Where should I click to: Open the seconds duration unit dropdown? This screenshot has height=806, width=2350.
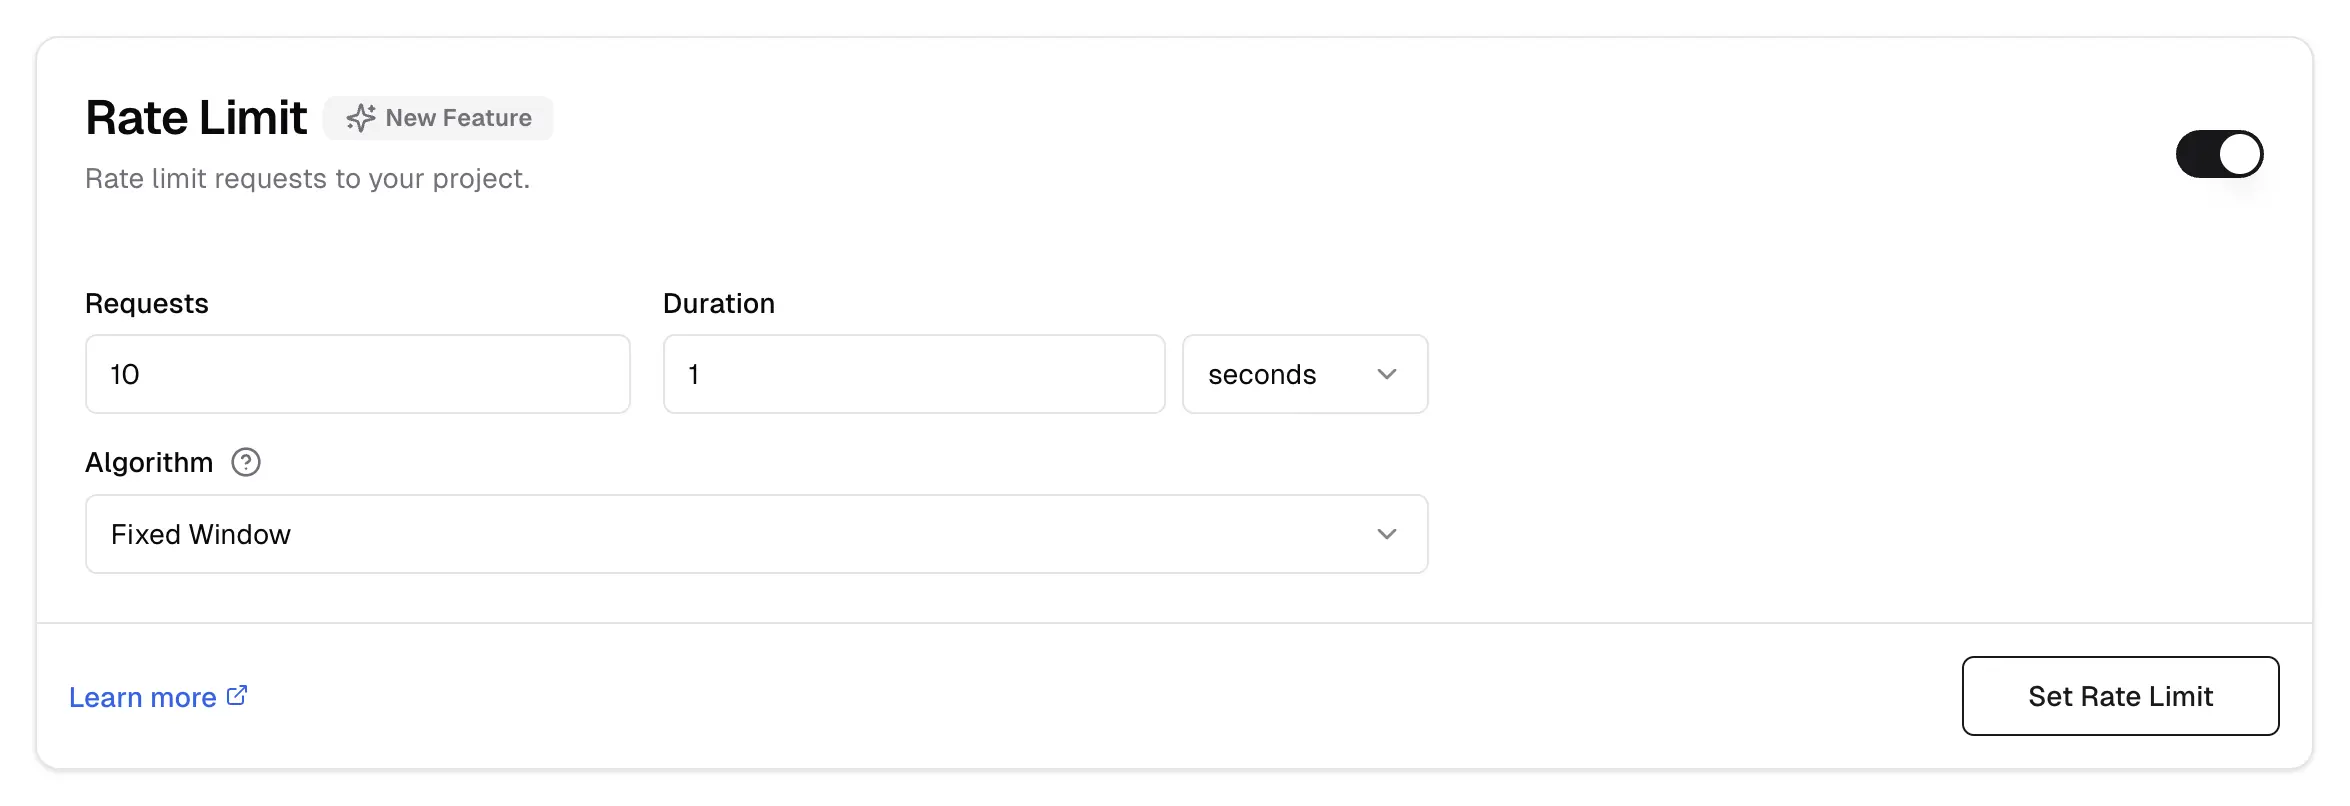tap(1304, 374)
